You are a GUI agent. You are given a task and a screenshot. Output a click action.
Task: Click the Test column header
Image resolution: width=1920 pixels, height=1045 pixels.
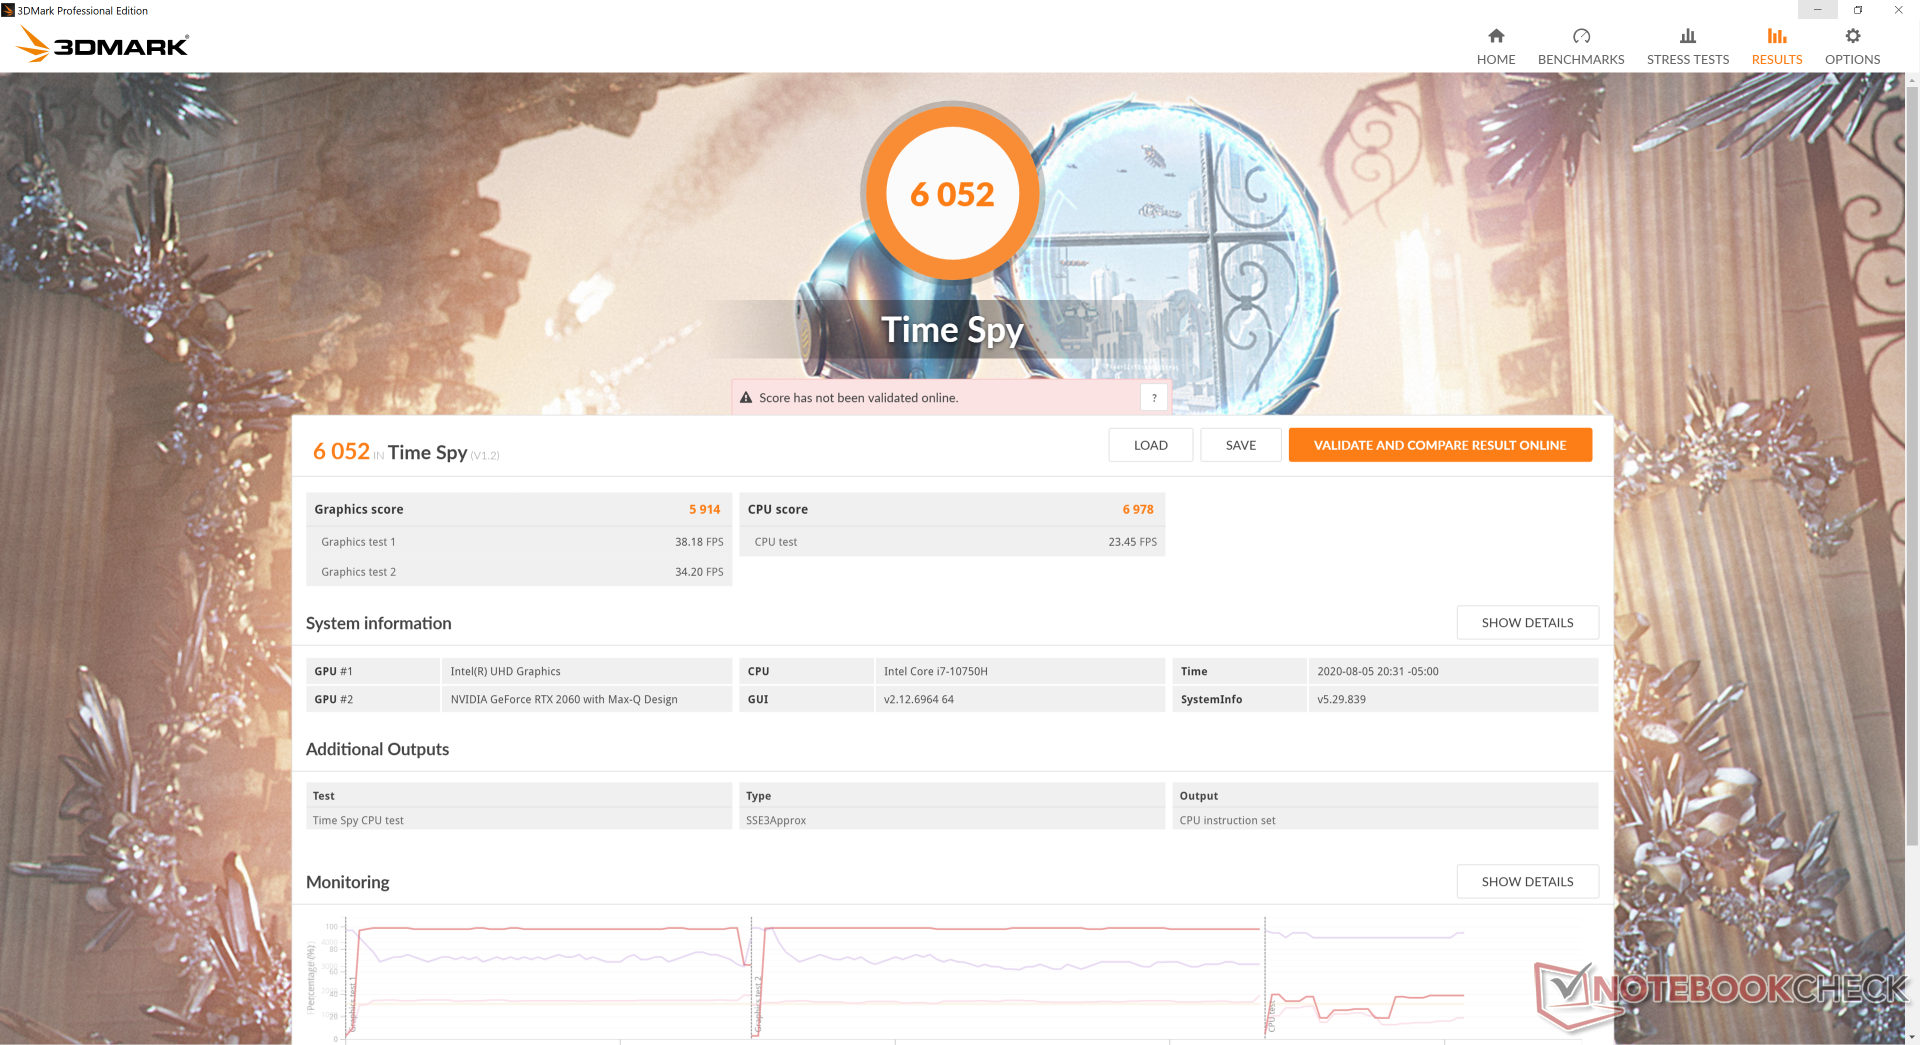coord(323,796)
